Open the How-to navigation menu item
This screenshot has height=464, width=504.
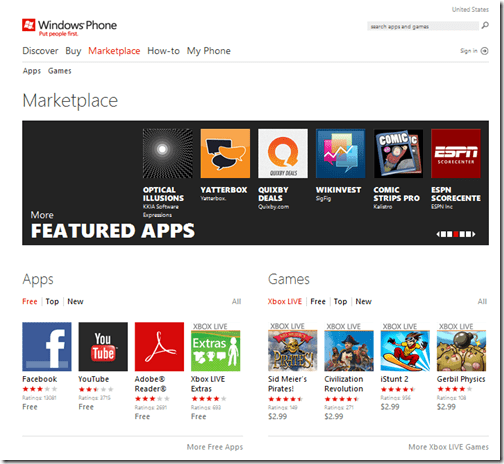click(163, 51)
